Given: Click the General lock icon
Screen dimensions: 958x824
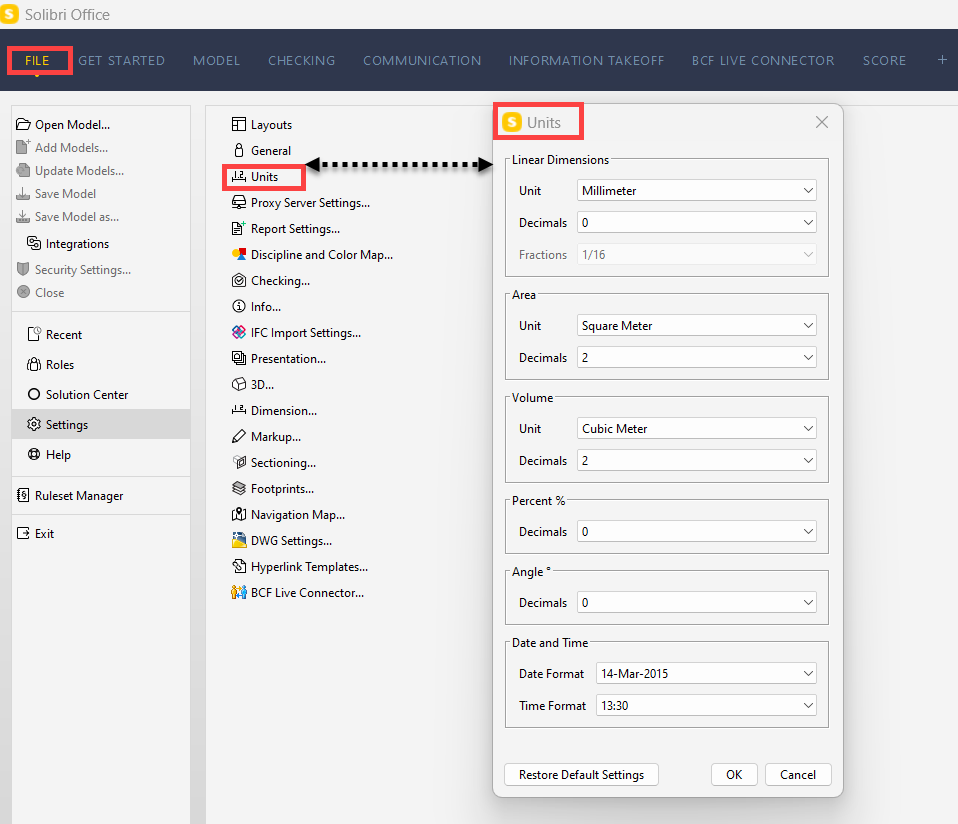Looking at the screenshot, I should (238, 150).
